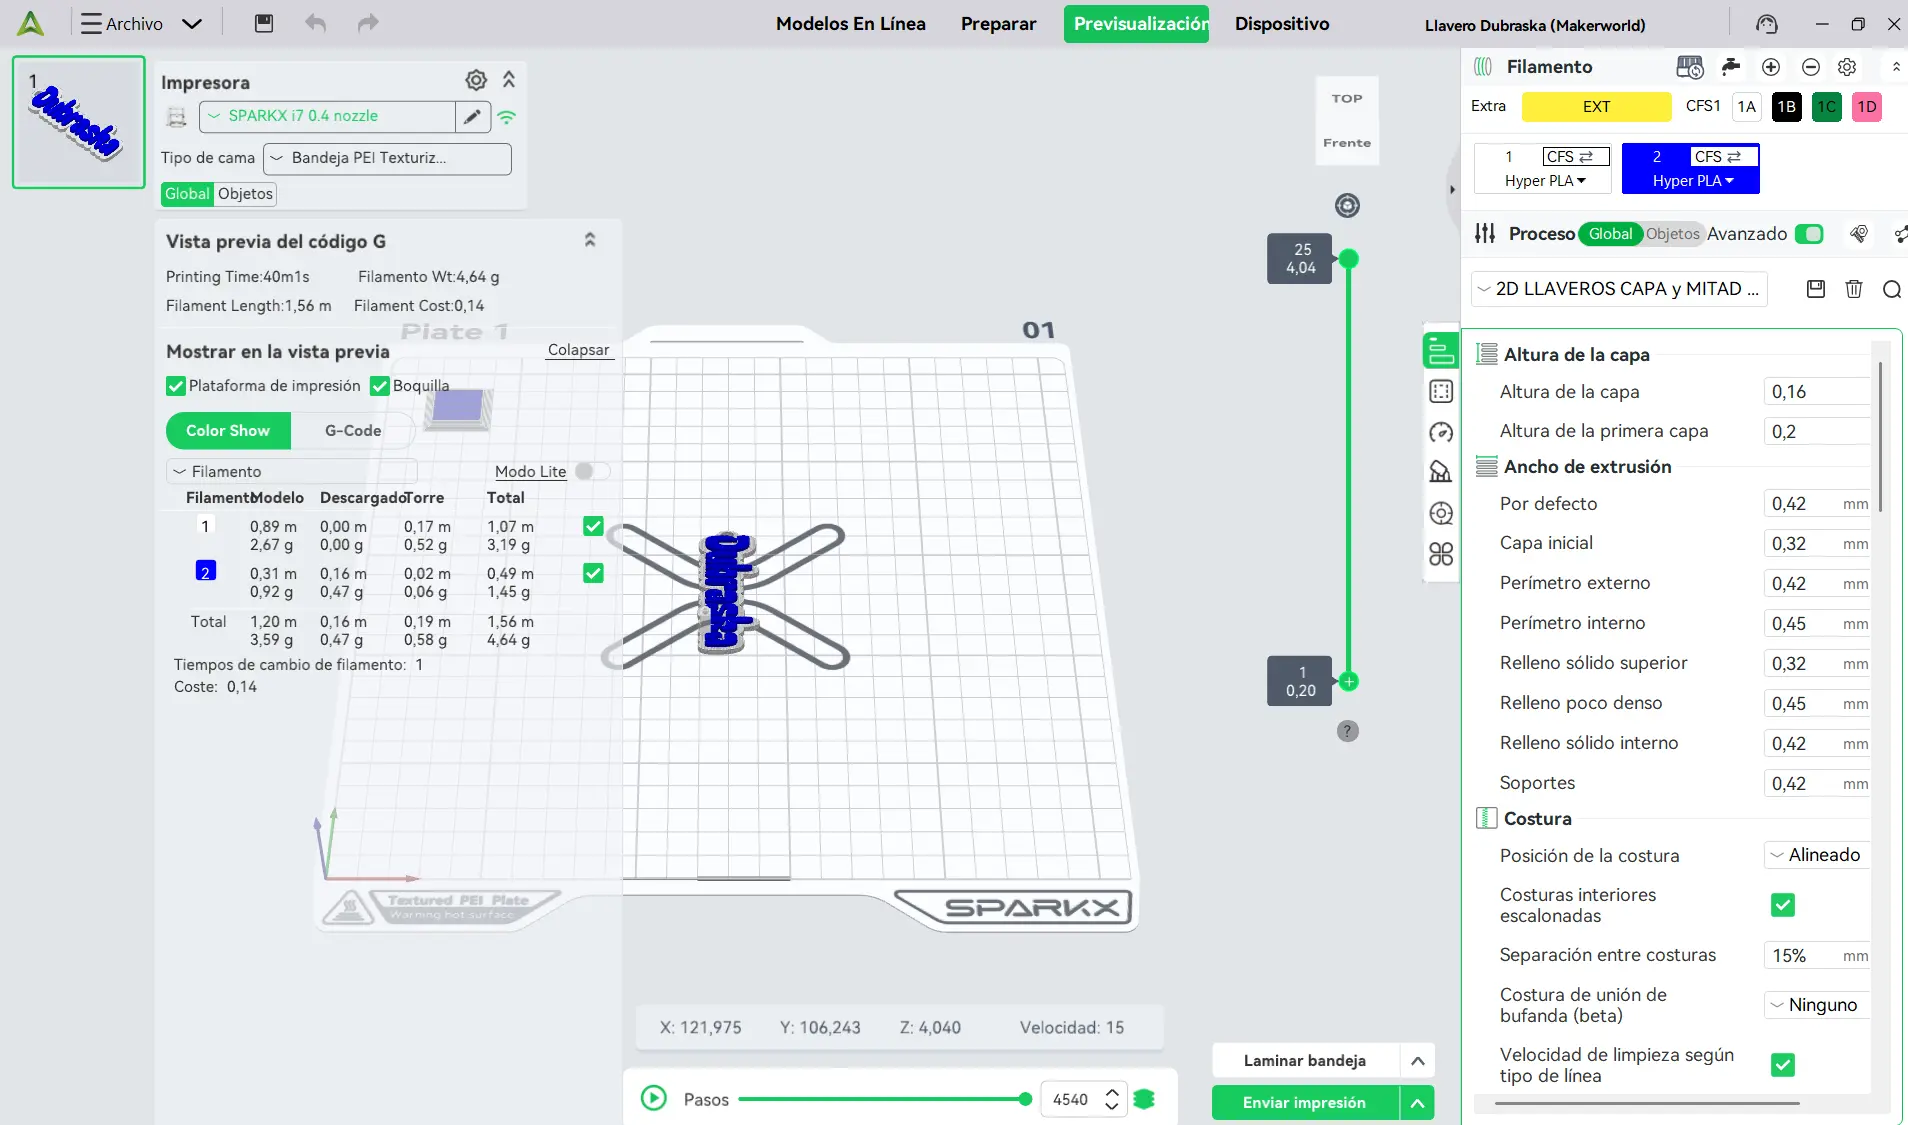1908x1125 pixels.
Task: Play the G-code step animation
Action: coord(654,1099)
